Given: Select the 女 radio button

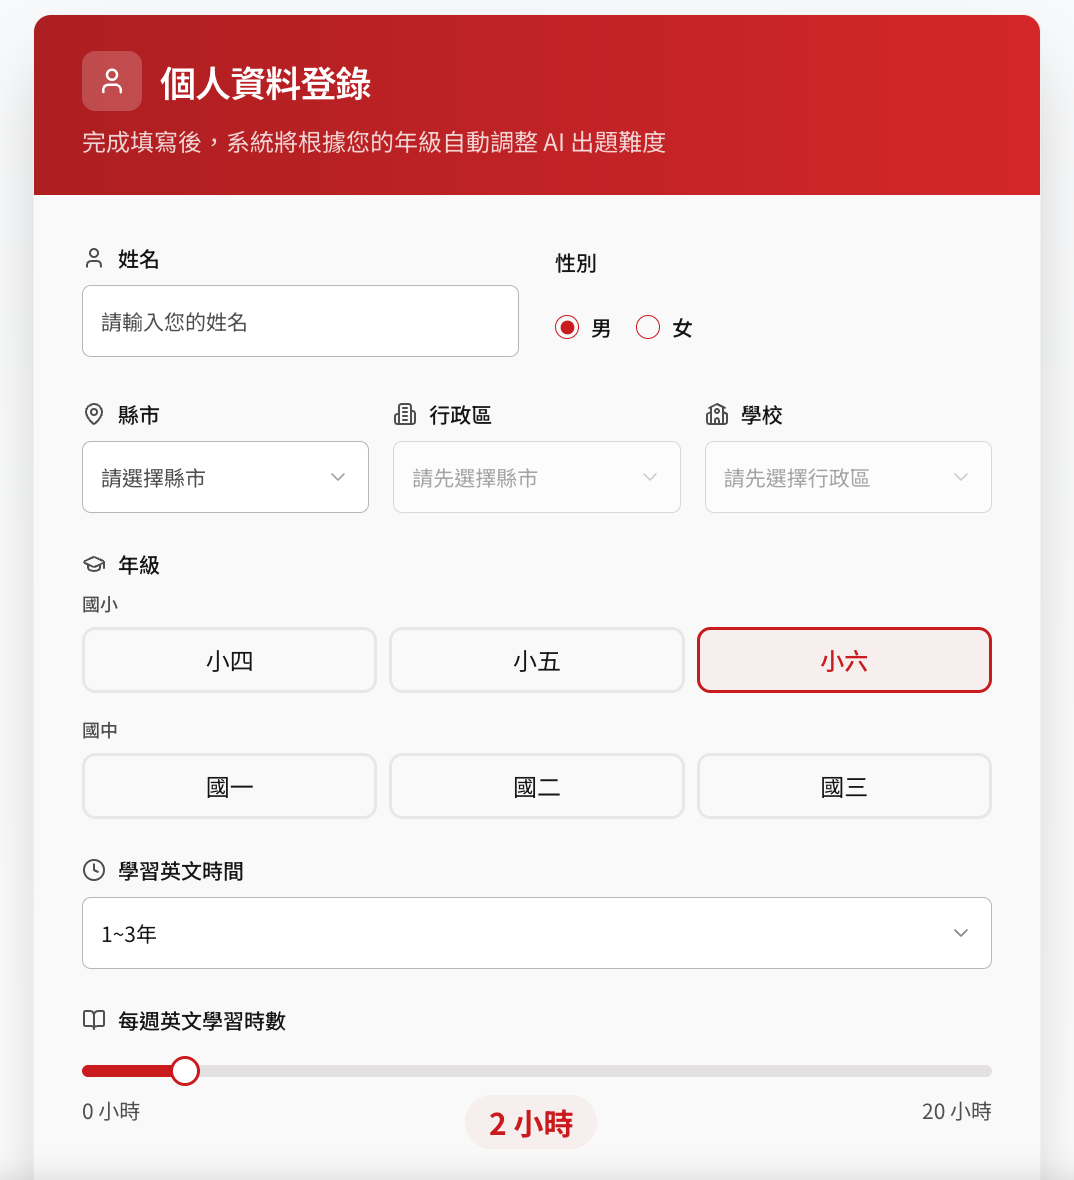Looking at the screenshot, I should pos(648,327).
